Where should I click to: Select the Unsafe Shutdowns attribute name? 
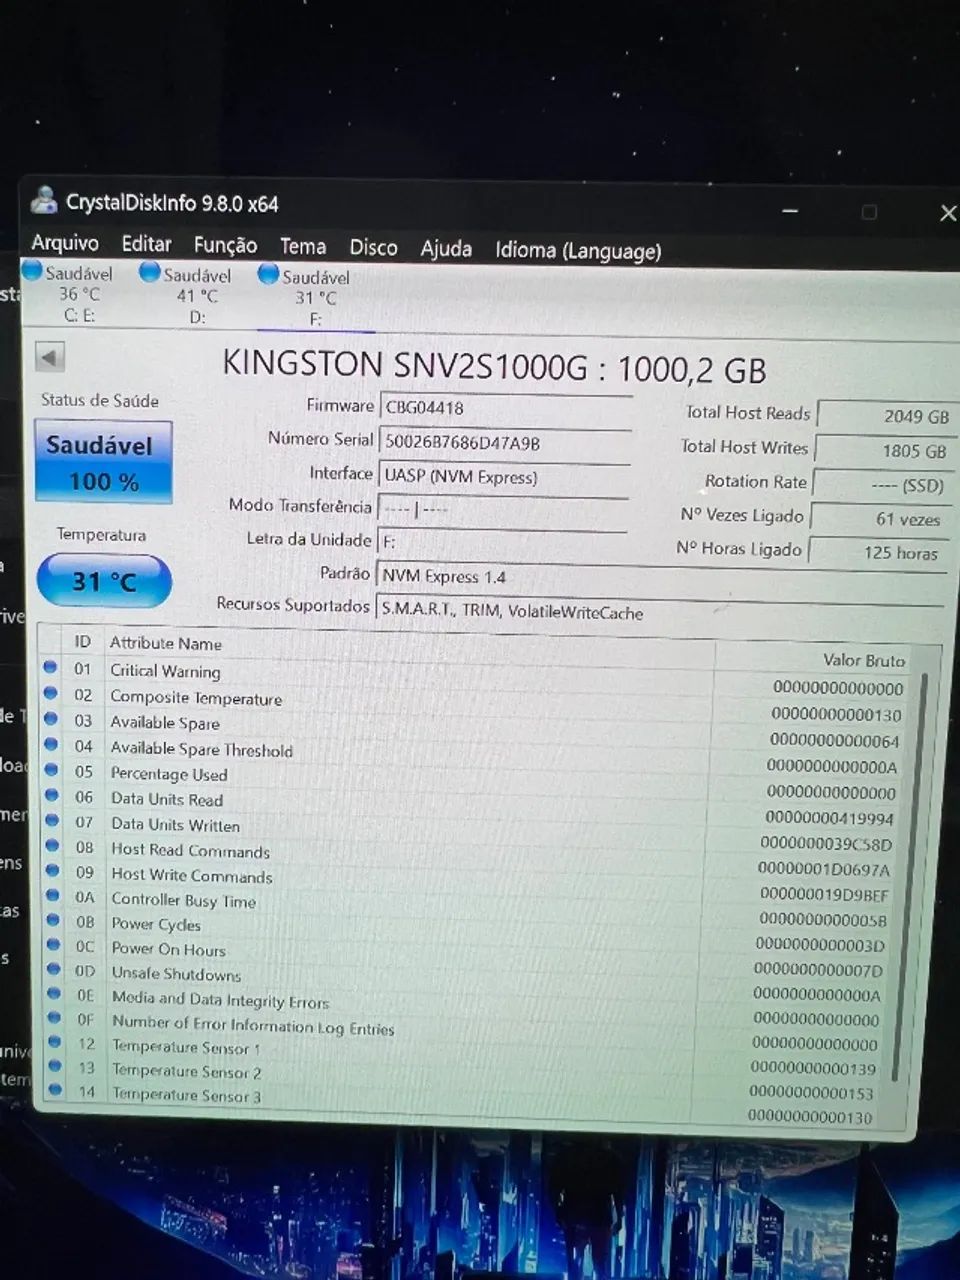pyautogui.click(x=177, y=973)
